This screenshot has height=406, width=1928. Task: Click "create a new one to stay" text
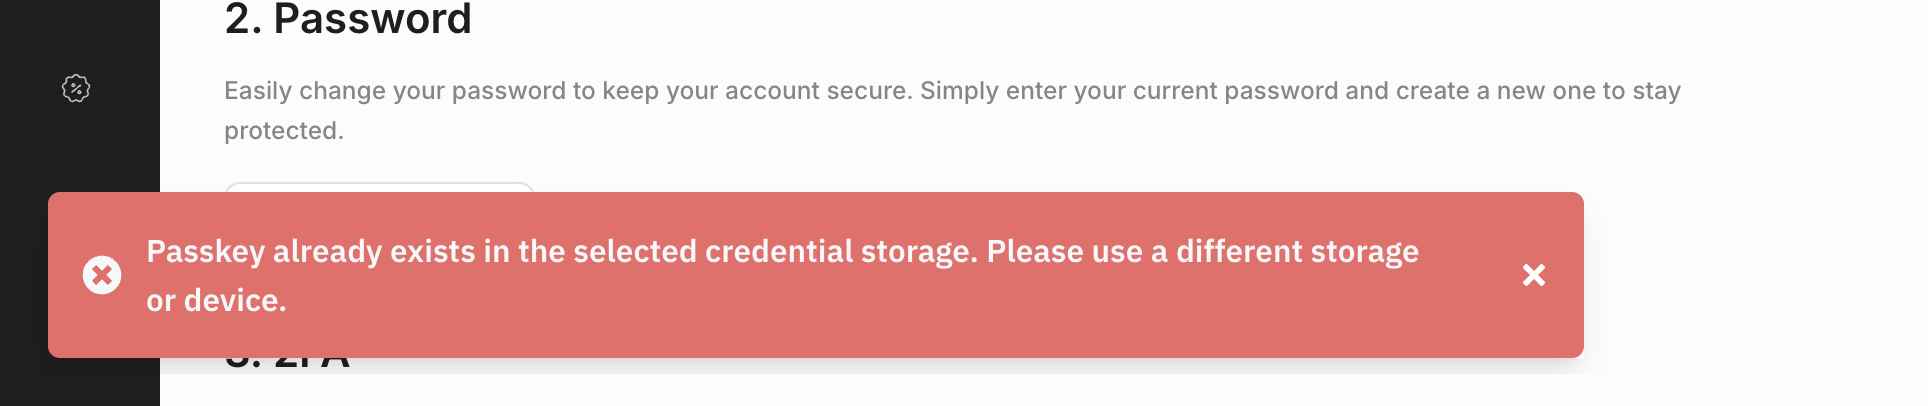click(x=1538, y=91)
